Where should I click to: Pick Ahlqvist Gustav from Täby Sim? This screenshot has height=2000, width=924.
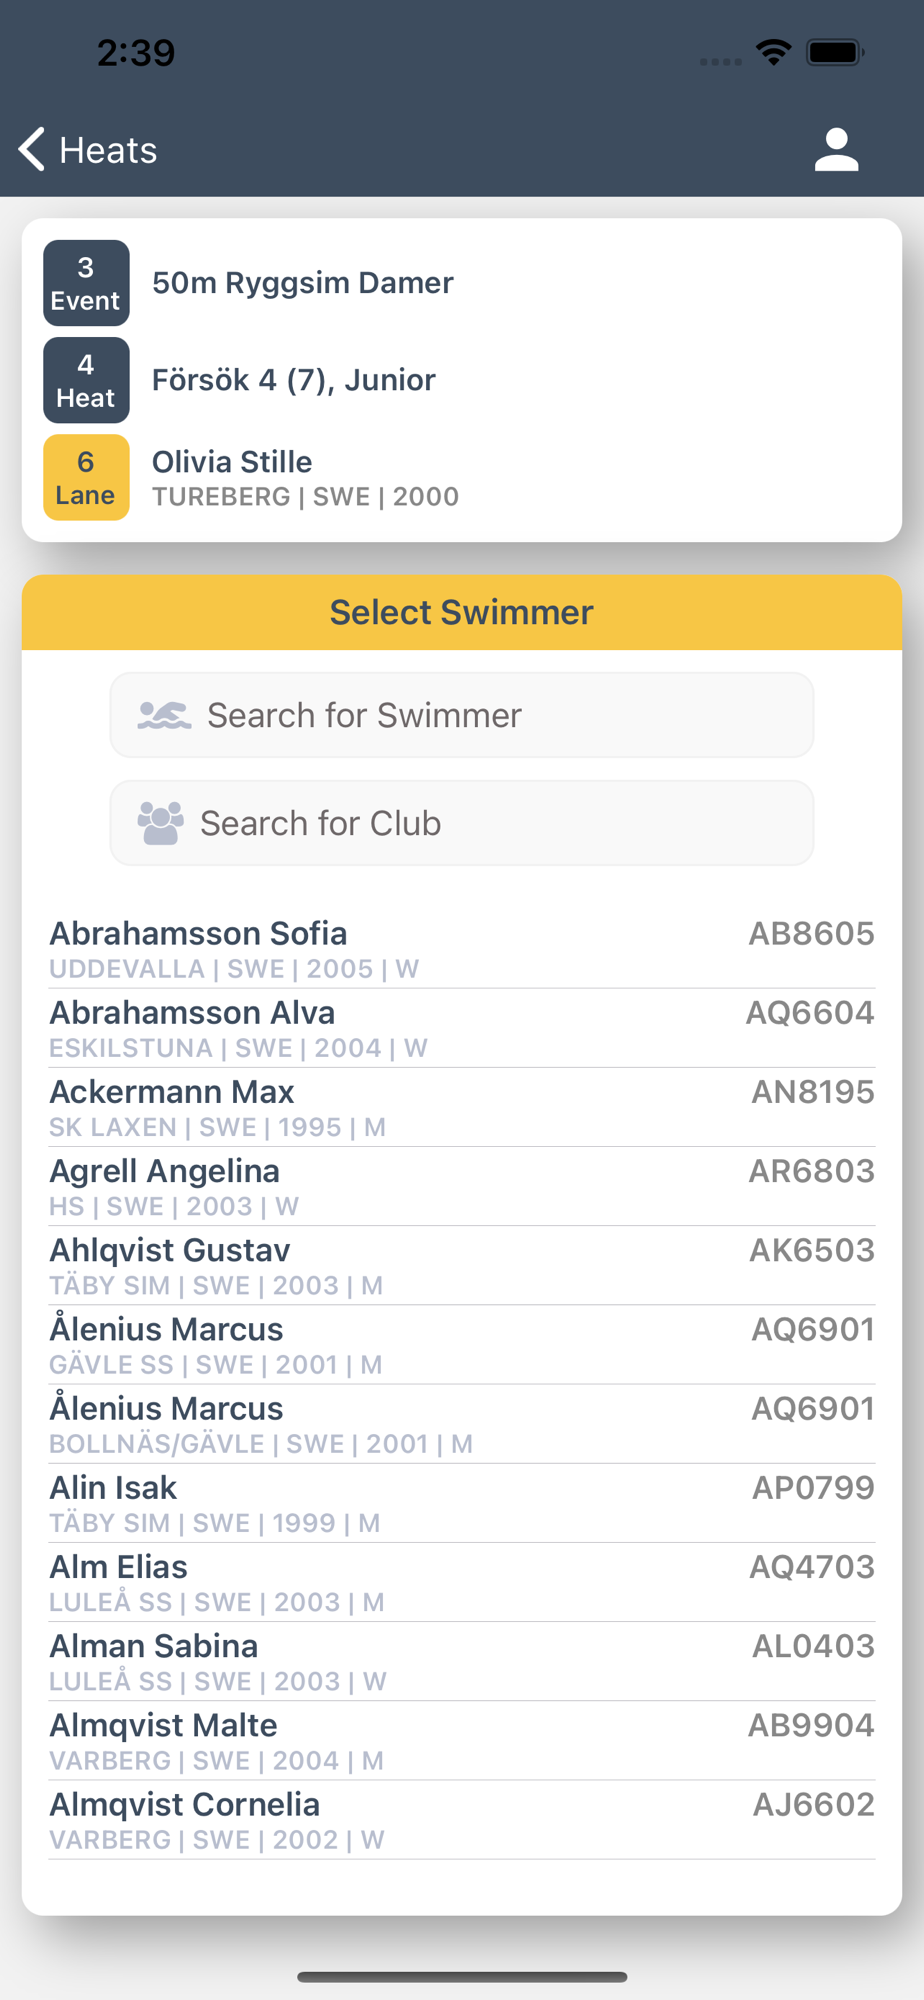coord(462,1265)
